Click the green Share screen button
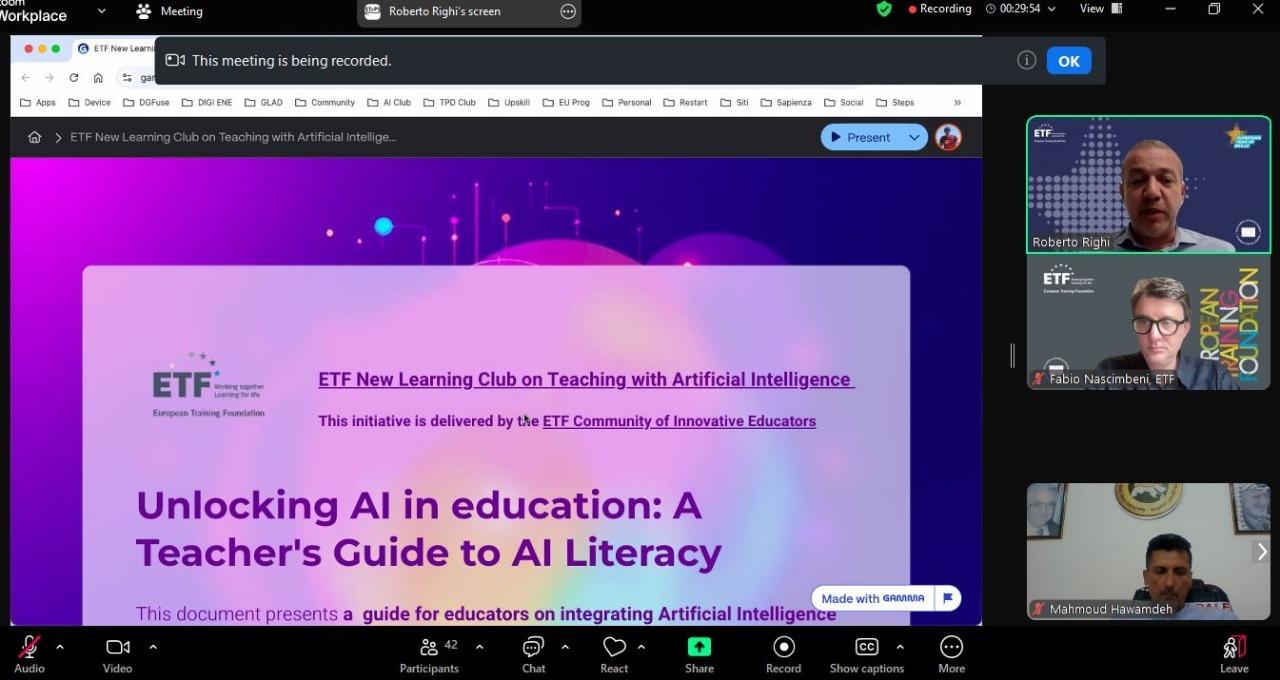This screenshot has height=680, width=1280. click(699, 654)
